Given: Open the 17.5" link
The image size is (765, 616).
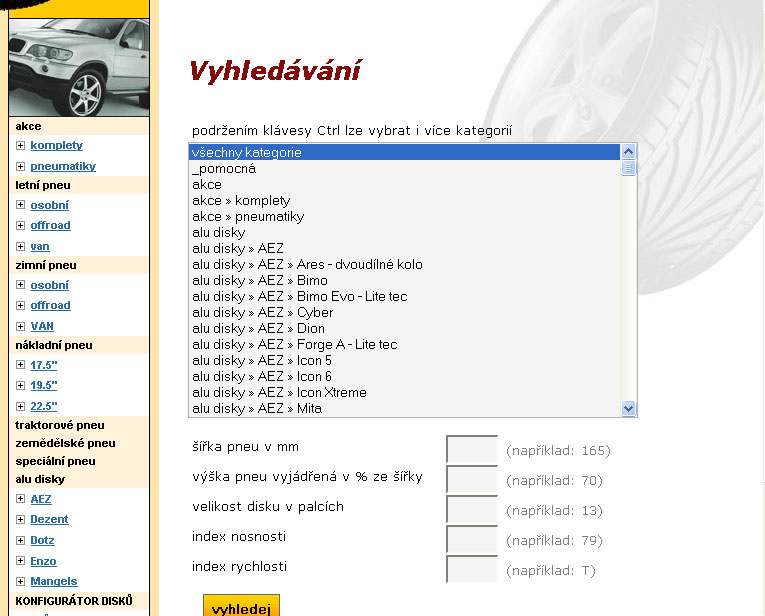Looking at the screenshot, I should [44, 365].
